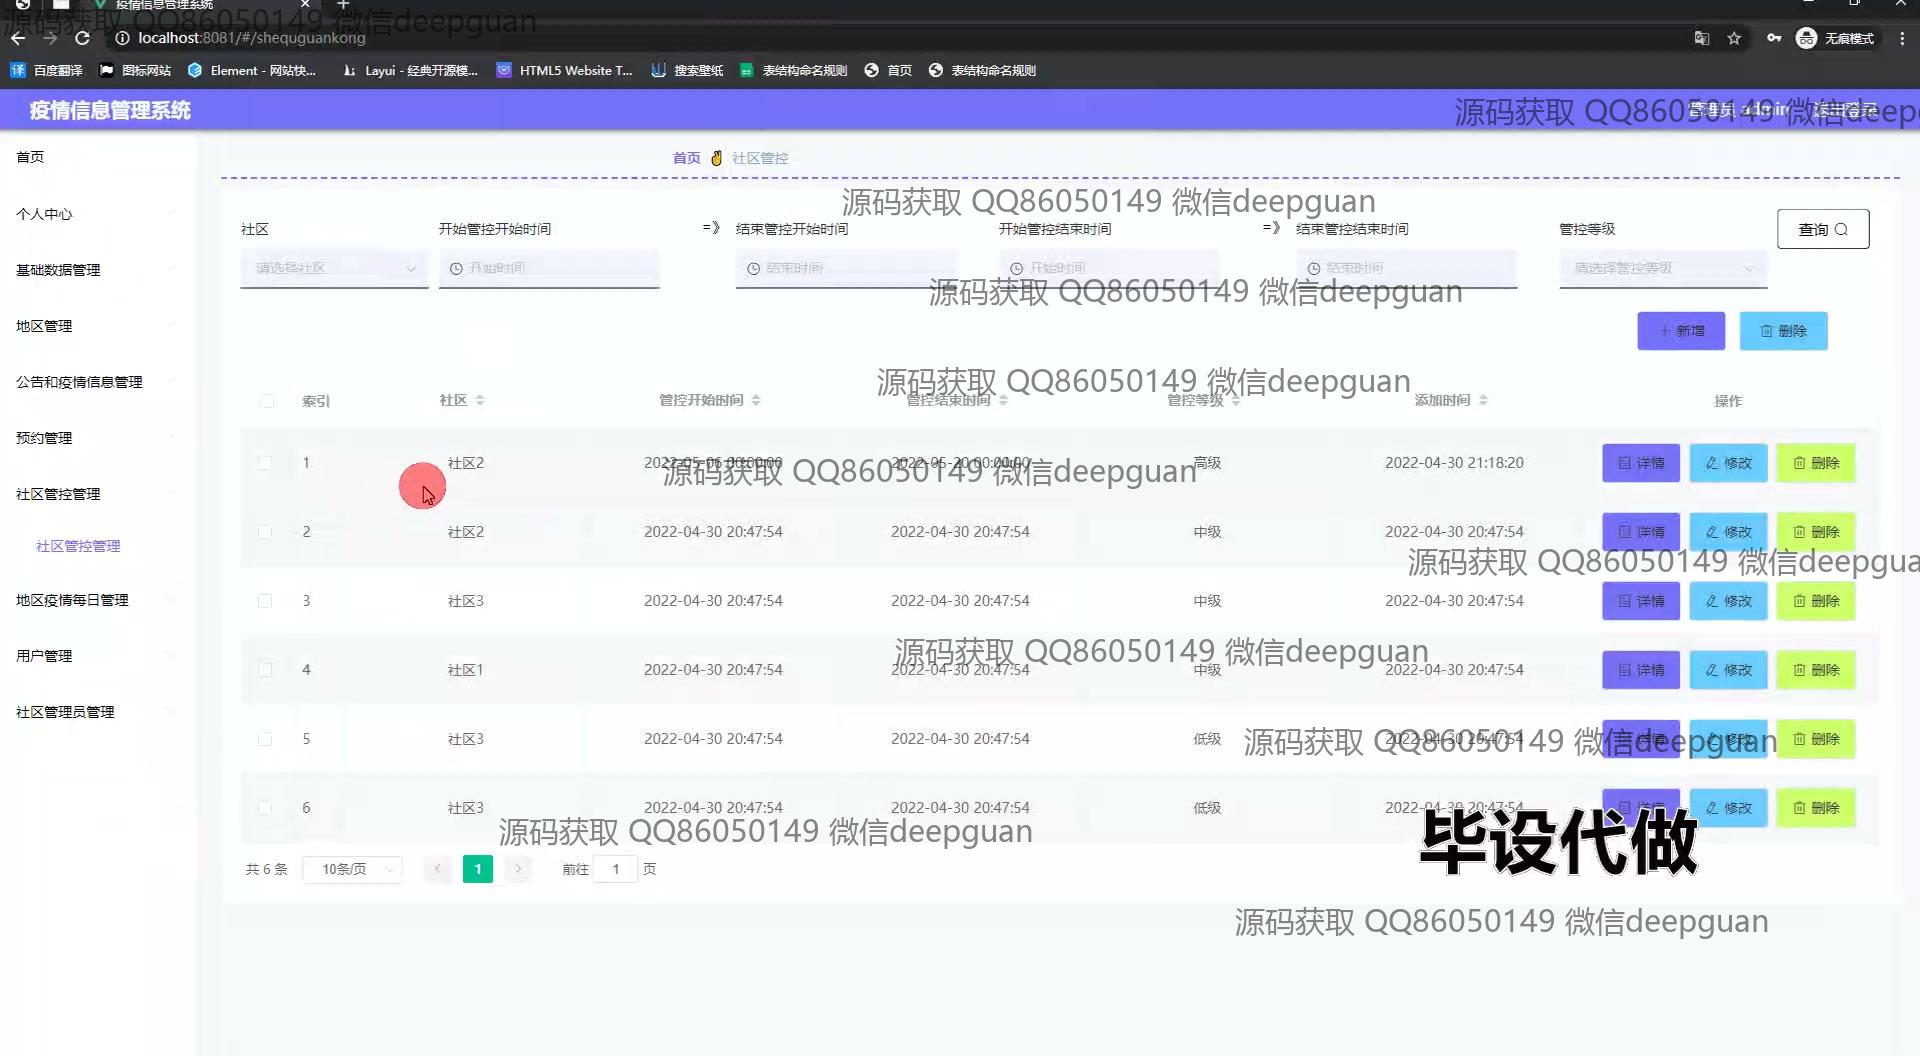Image resolution: width=1920 pixels, height=1056 pixels.
Task: Click top 删除 batch delete button
Action: tap(1783, 331)
